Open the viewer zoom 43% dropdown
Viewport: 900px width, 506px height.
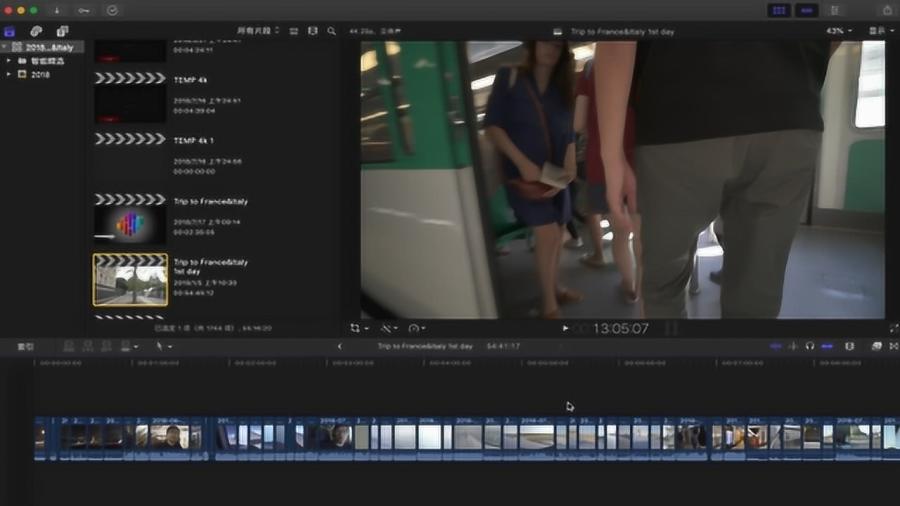pos(839,31)
